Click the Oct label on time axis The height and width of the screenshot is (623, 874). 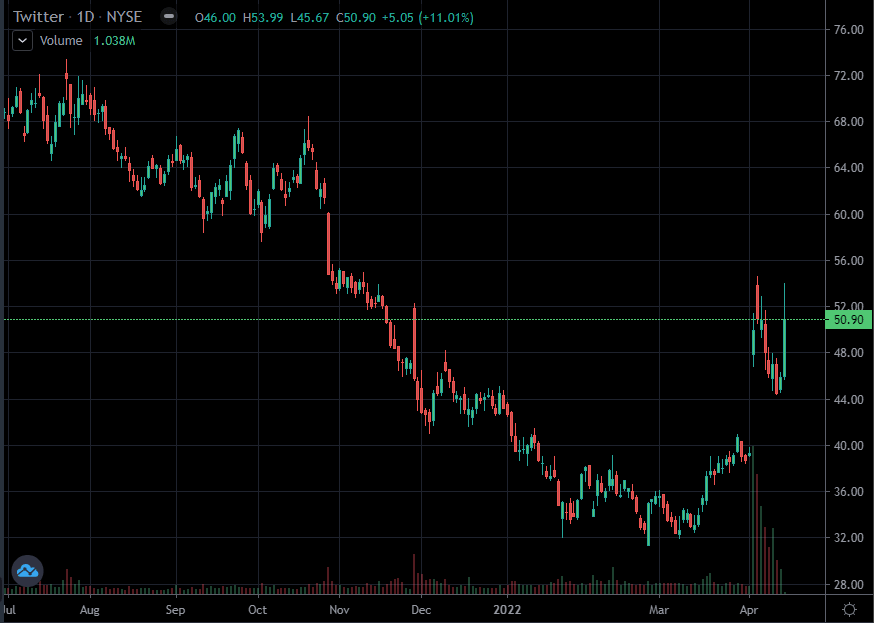tap(258, 610)
